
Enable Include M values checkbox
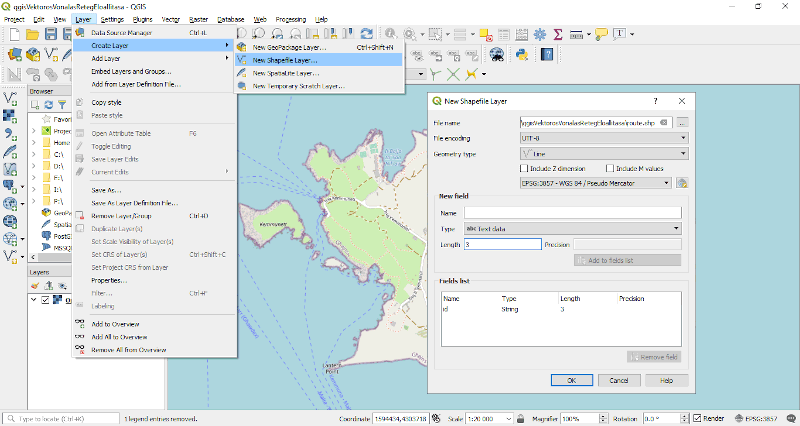[x=610, y=168]
